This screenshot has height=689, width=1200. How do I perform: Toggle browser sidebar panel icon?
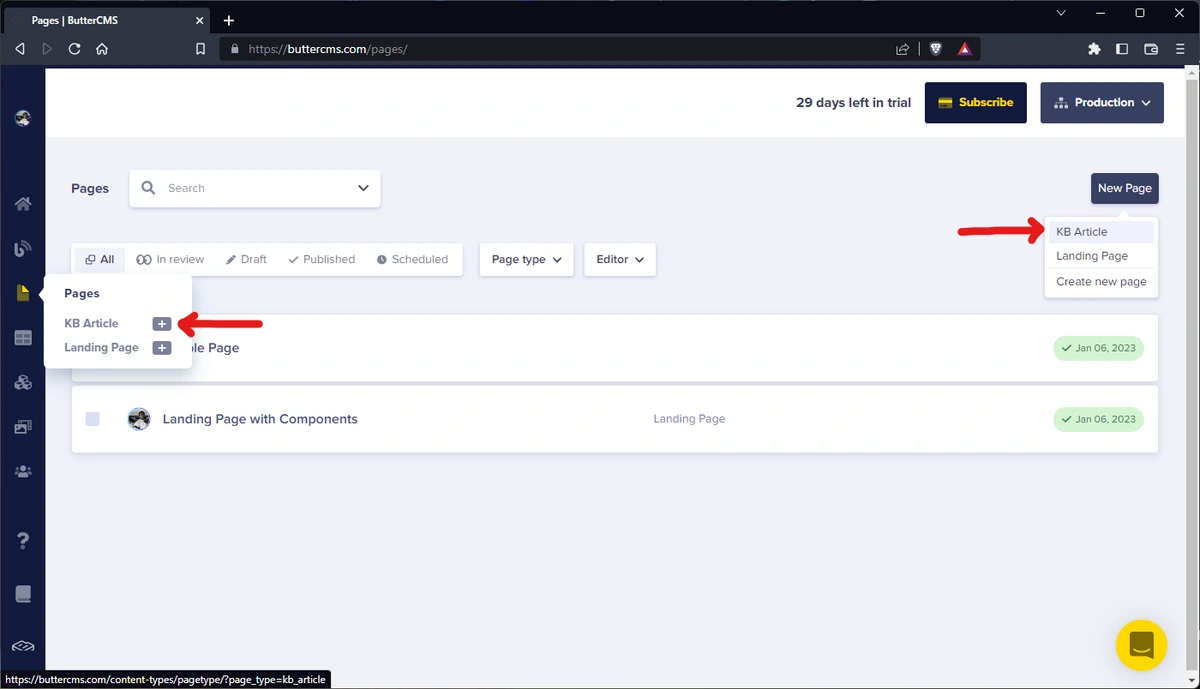coord(1122,48)
